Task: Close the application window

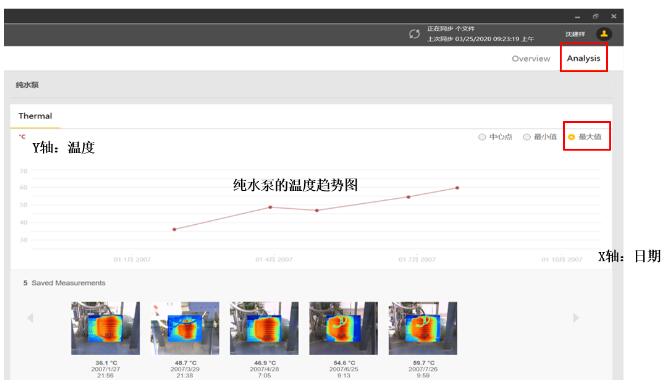Action: tap(613, 16)
